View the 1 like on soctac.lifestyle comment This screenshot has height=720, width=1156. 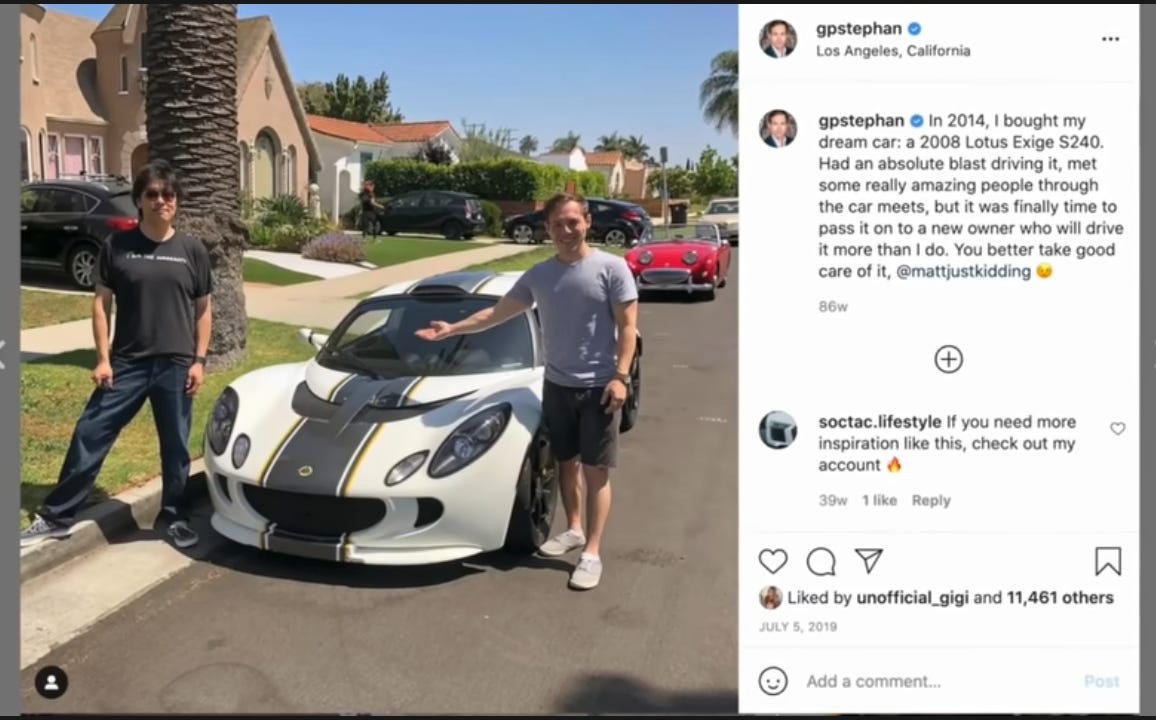coord(880,500)
